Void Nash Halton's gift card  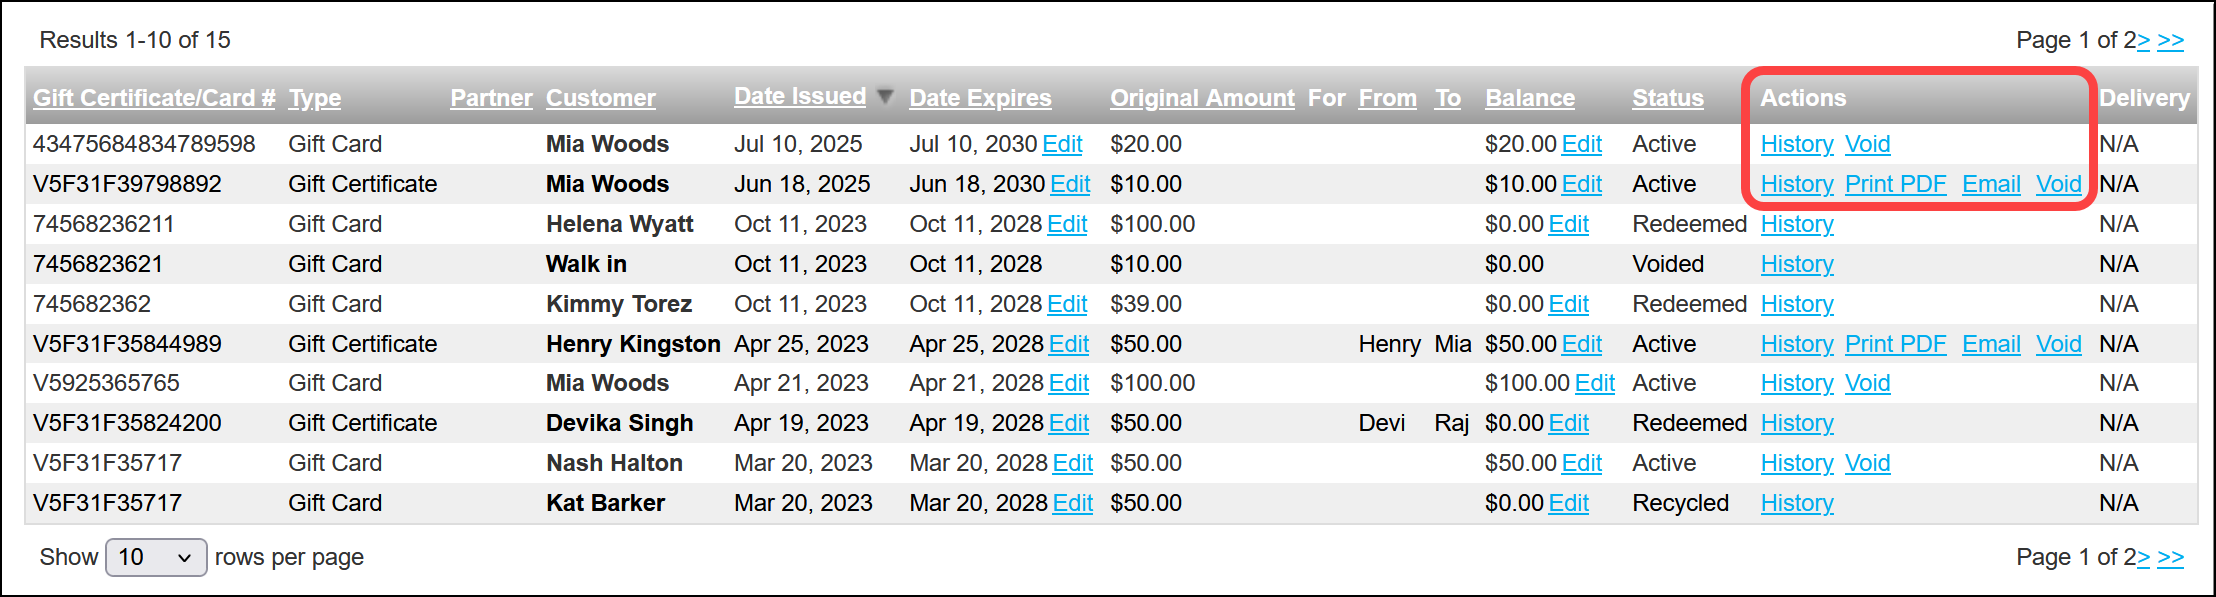coord(1867,463)
